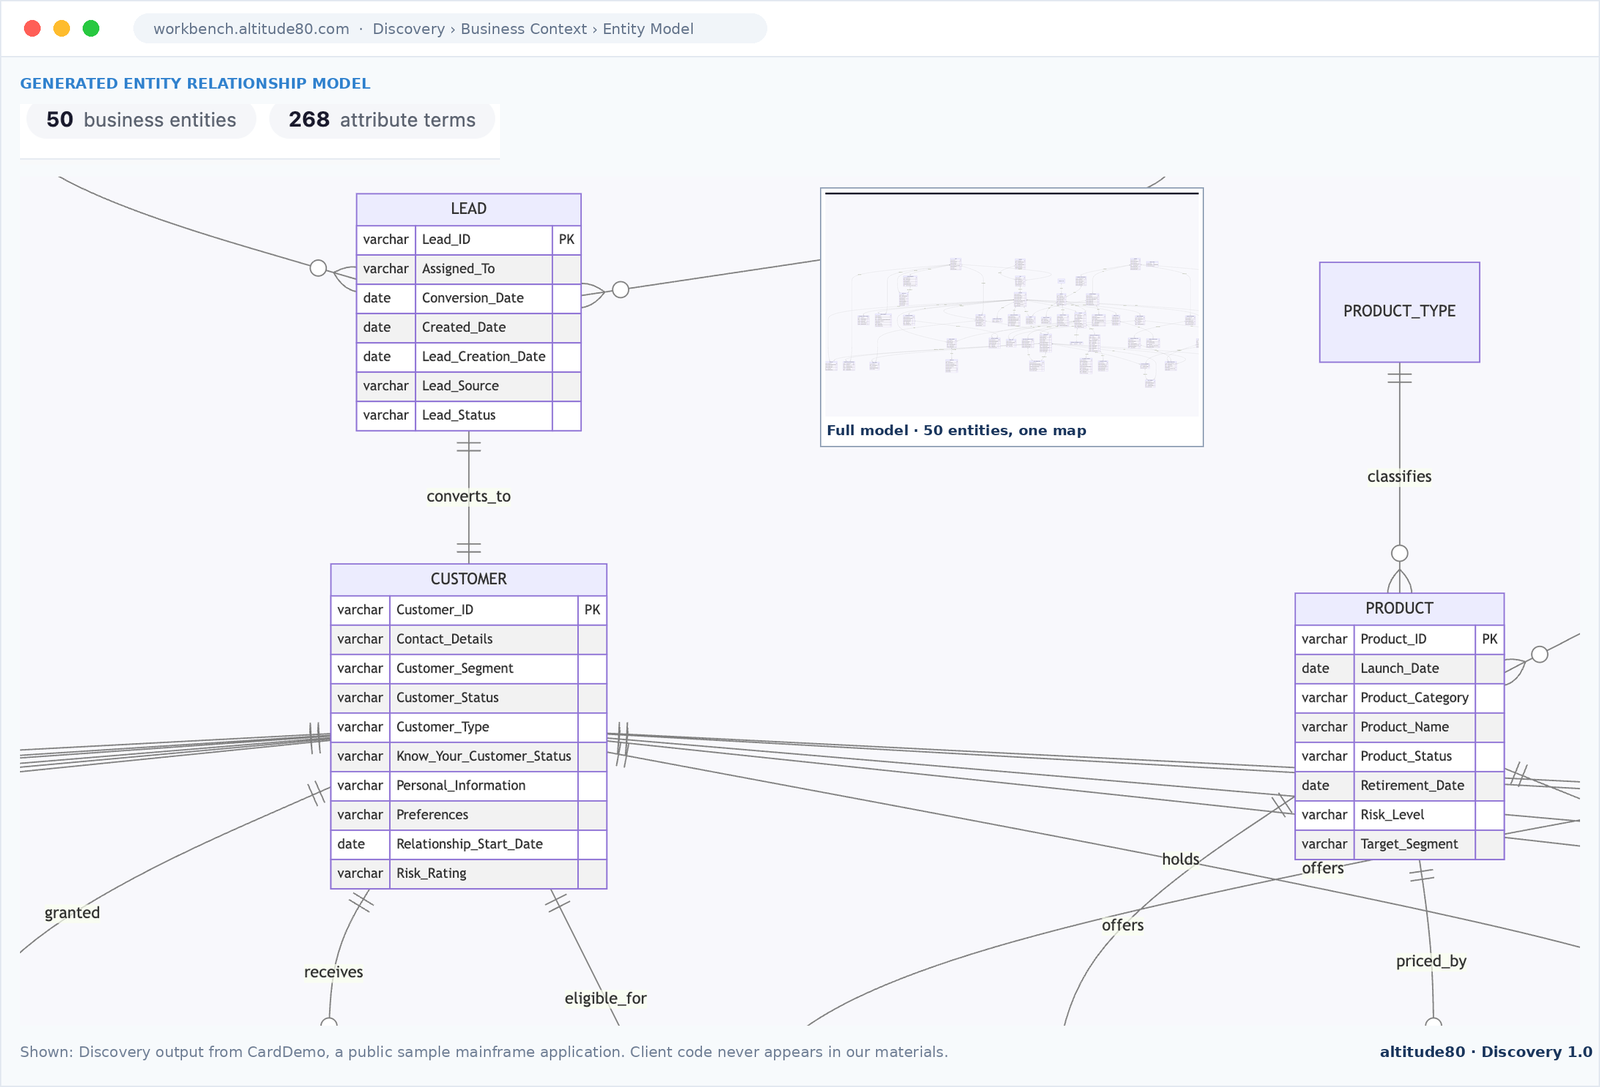Image resolution: width=1600 pixels, height=1087 pixels.
Task: Select the Customer_Segment attribute
Action: (x=468, y=668)
